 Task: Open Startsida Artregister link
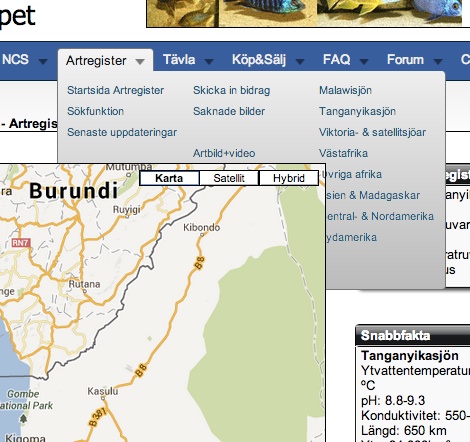click(115, 90)
